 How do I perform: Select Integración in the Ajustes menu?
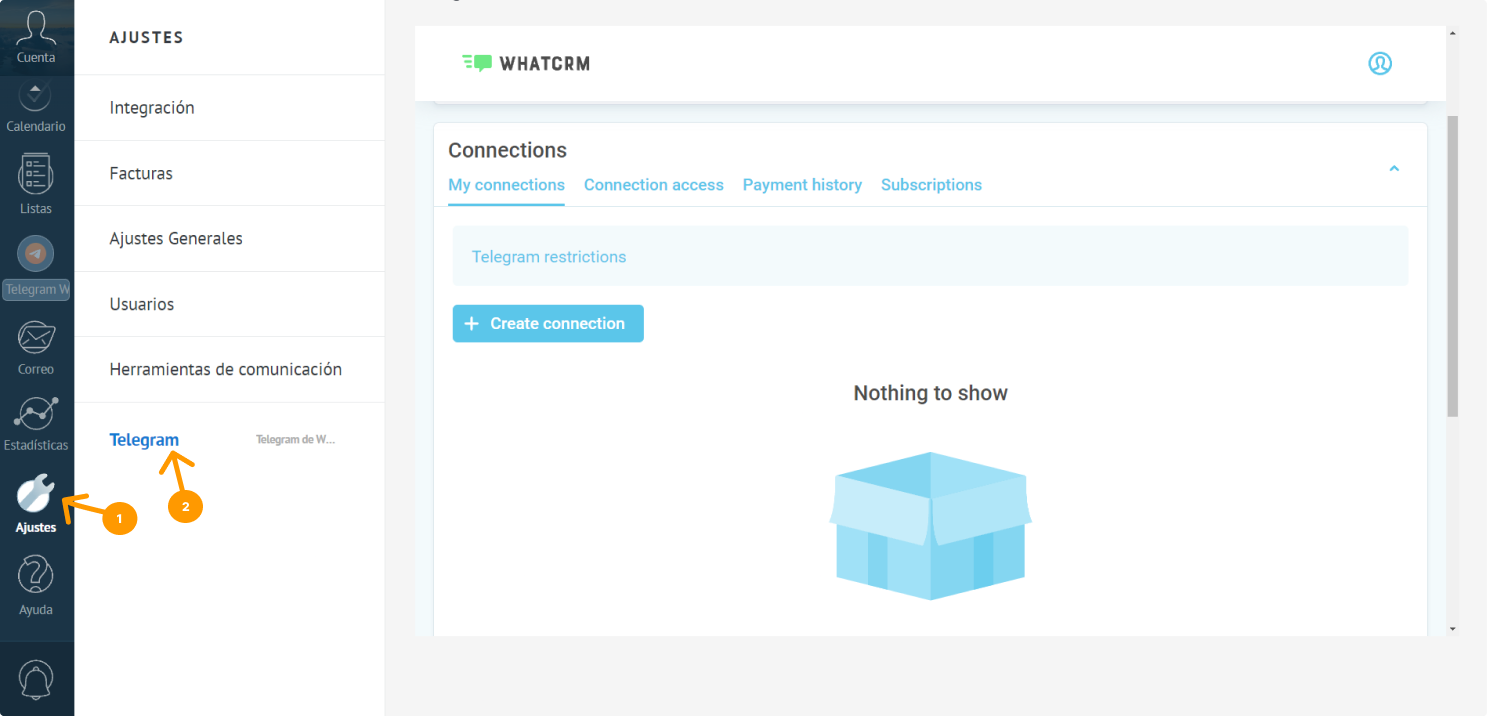point(152,108)
